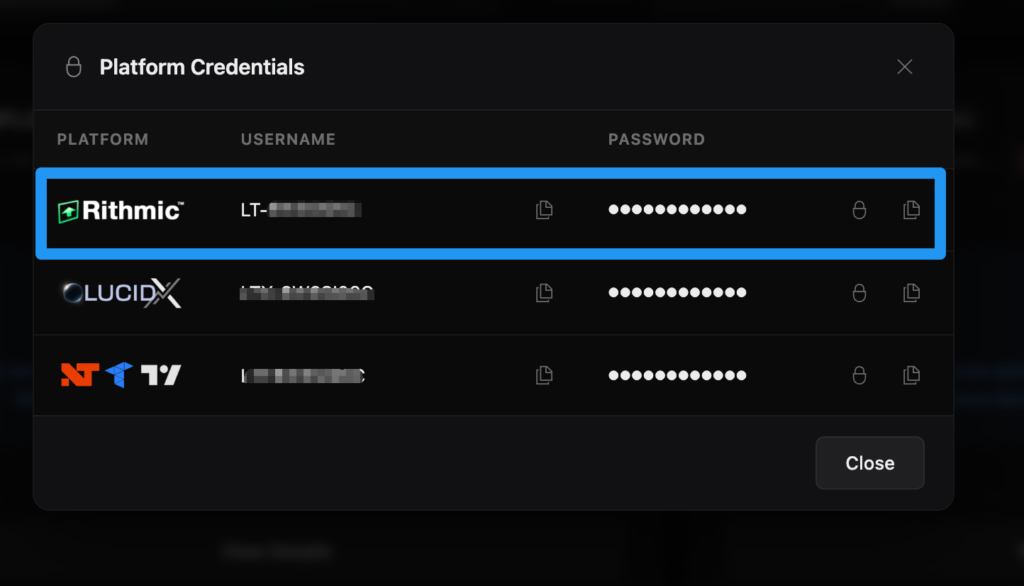Select the Rithmic username text
Viewport: 1024px width, 586px height.
[x=300, y=210]
